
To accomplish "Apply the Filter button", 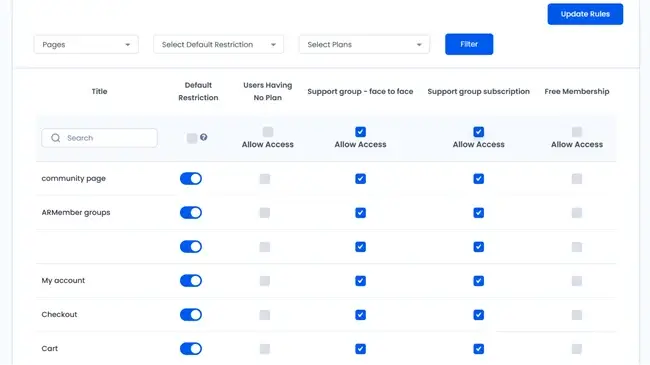I will 469,44.
